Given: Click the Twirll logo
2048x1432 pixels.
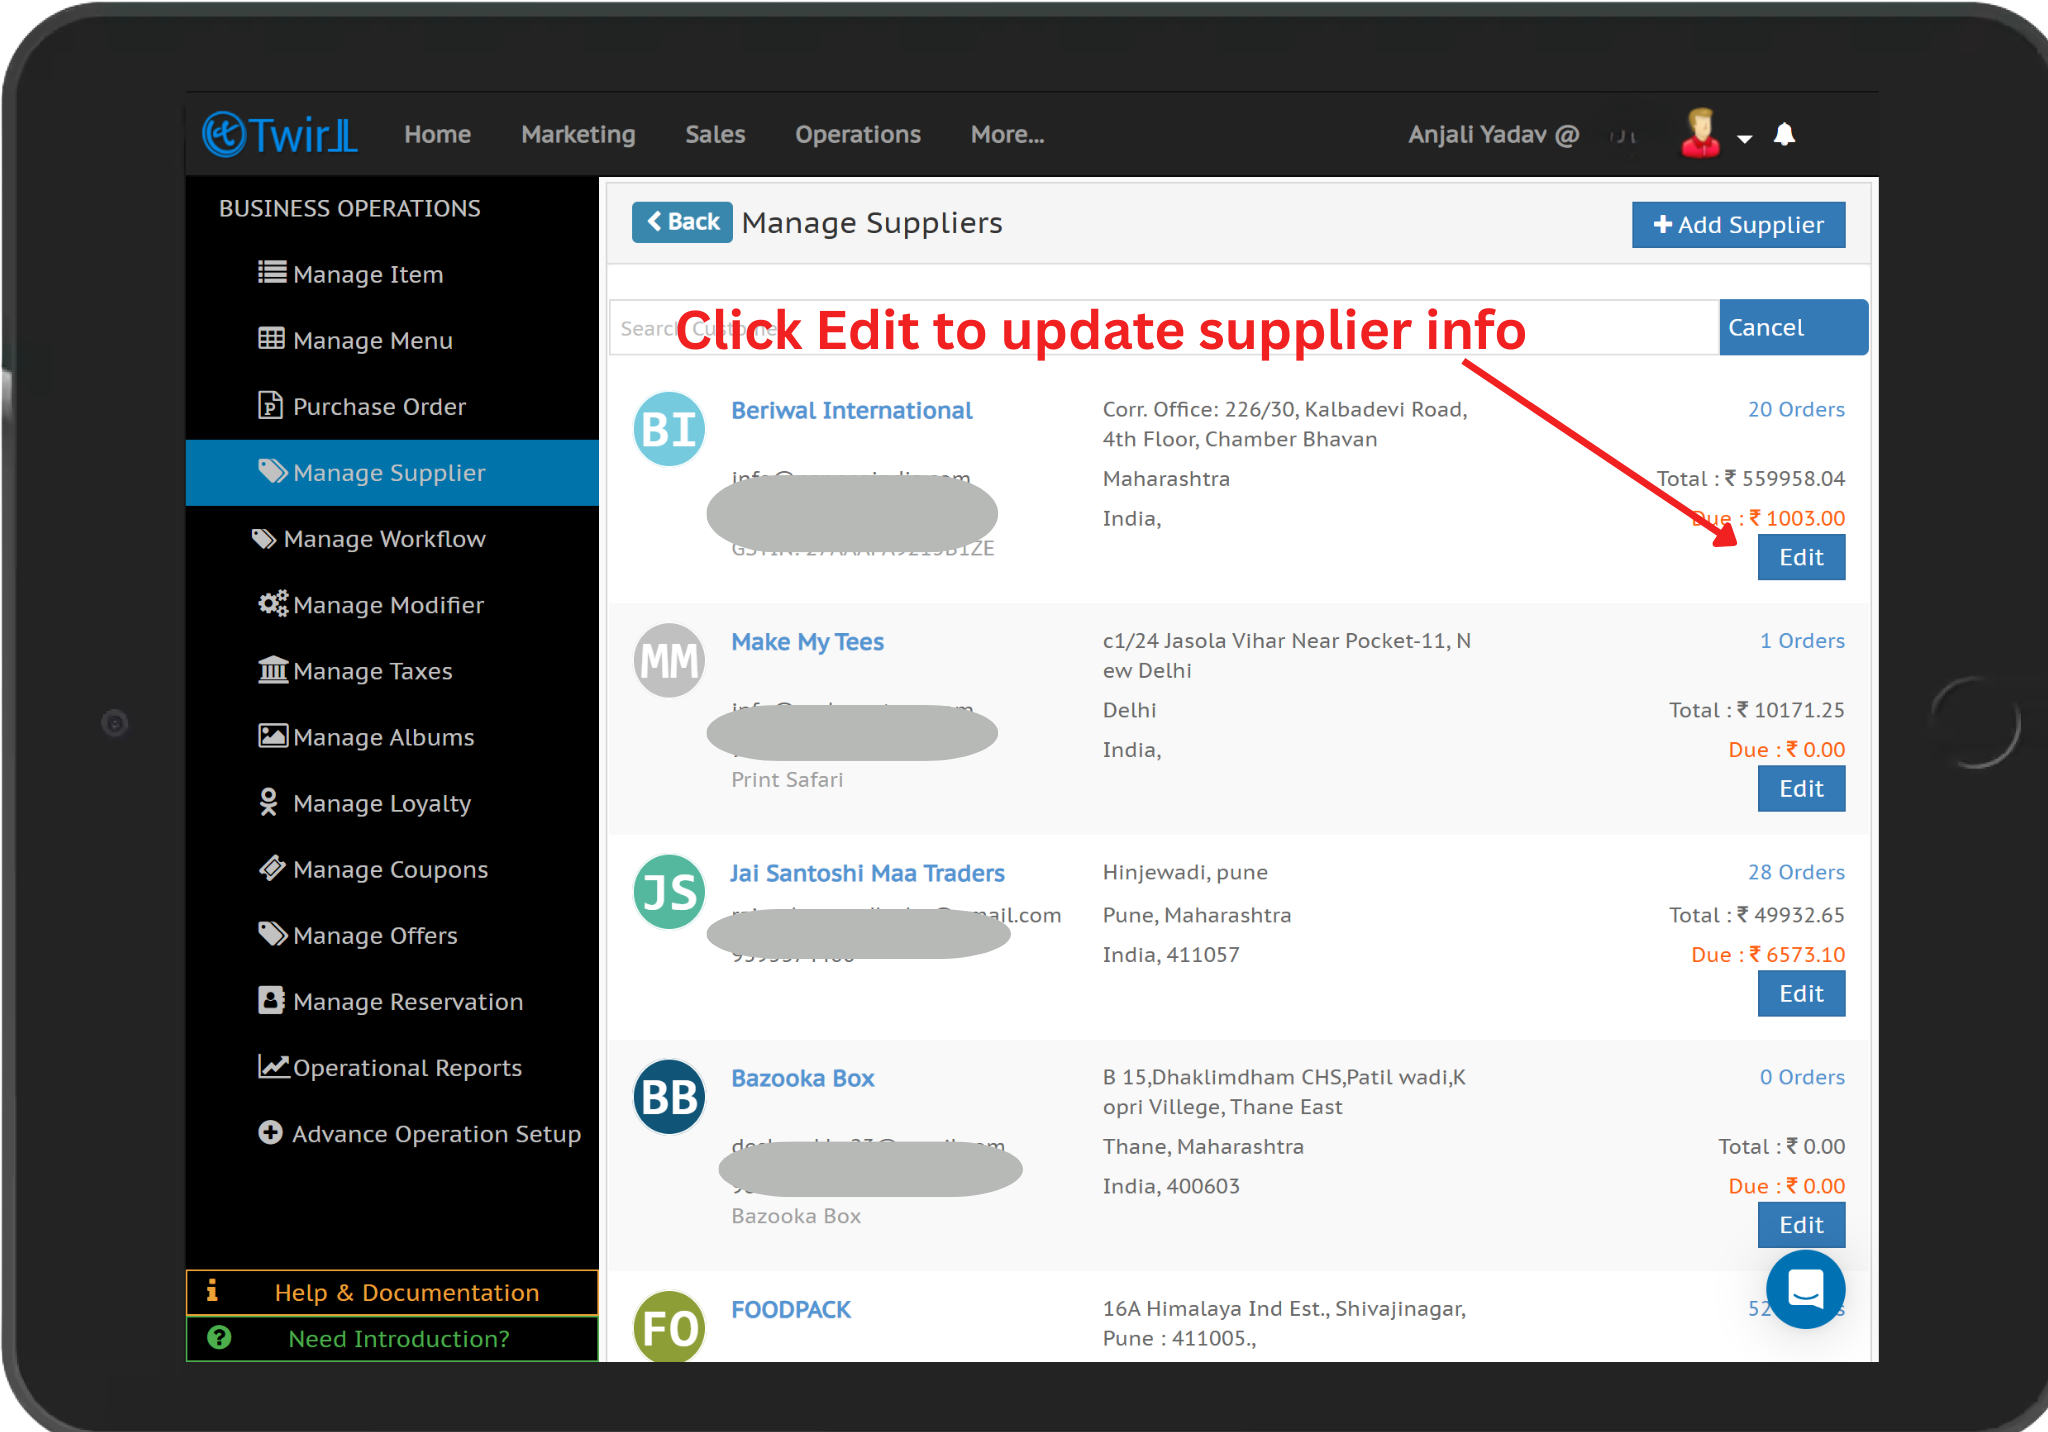Looking at the screenshot, I should pos(280,134).
